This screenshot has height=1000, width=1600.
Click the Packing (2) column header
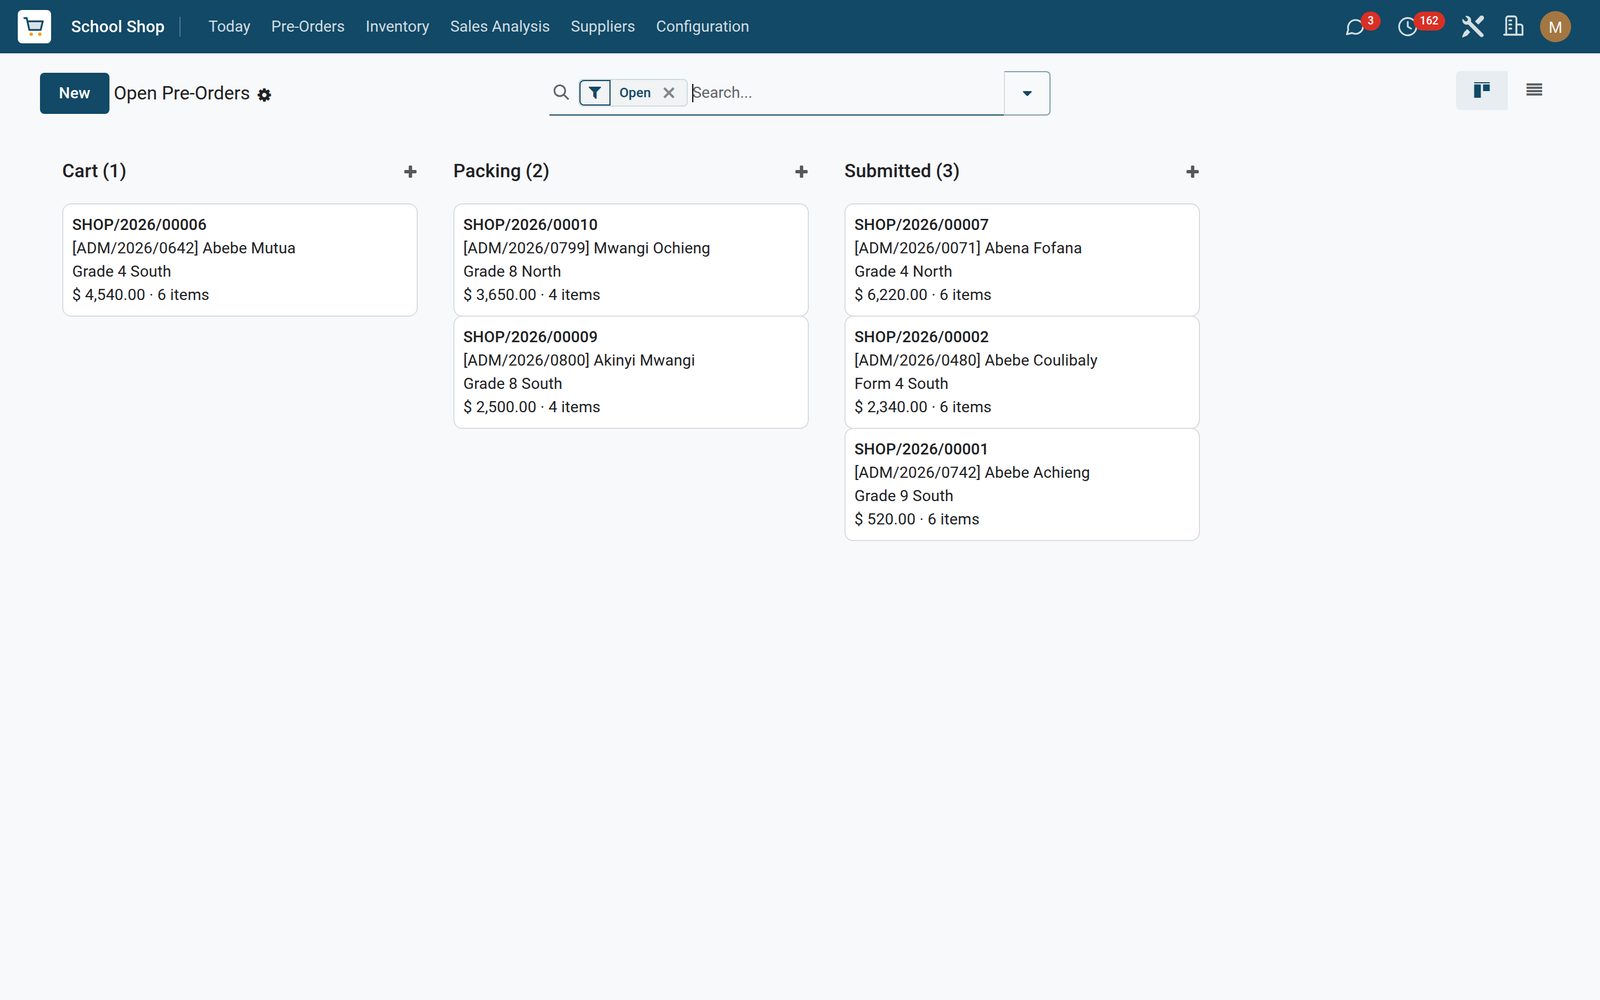[x=501, y=171]
